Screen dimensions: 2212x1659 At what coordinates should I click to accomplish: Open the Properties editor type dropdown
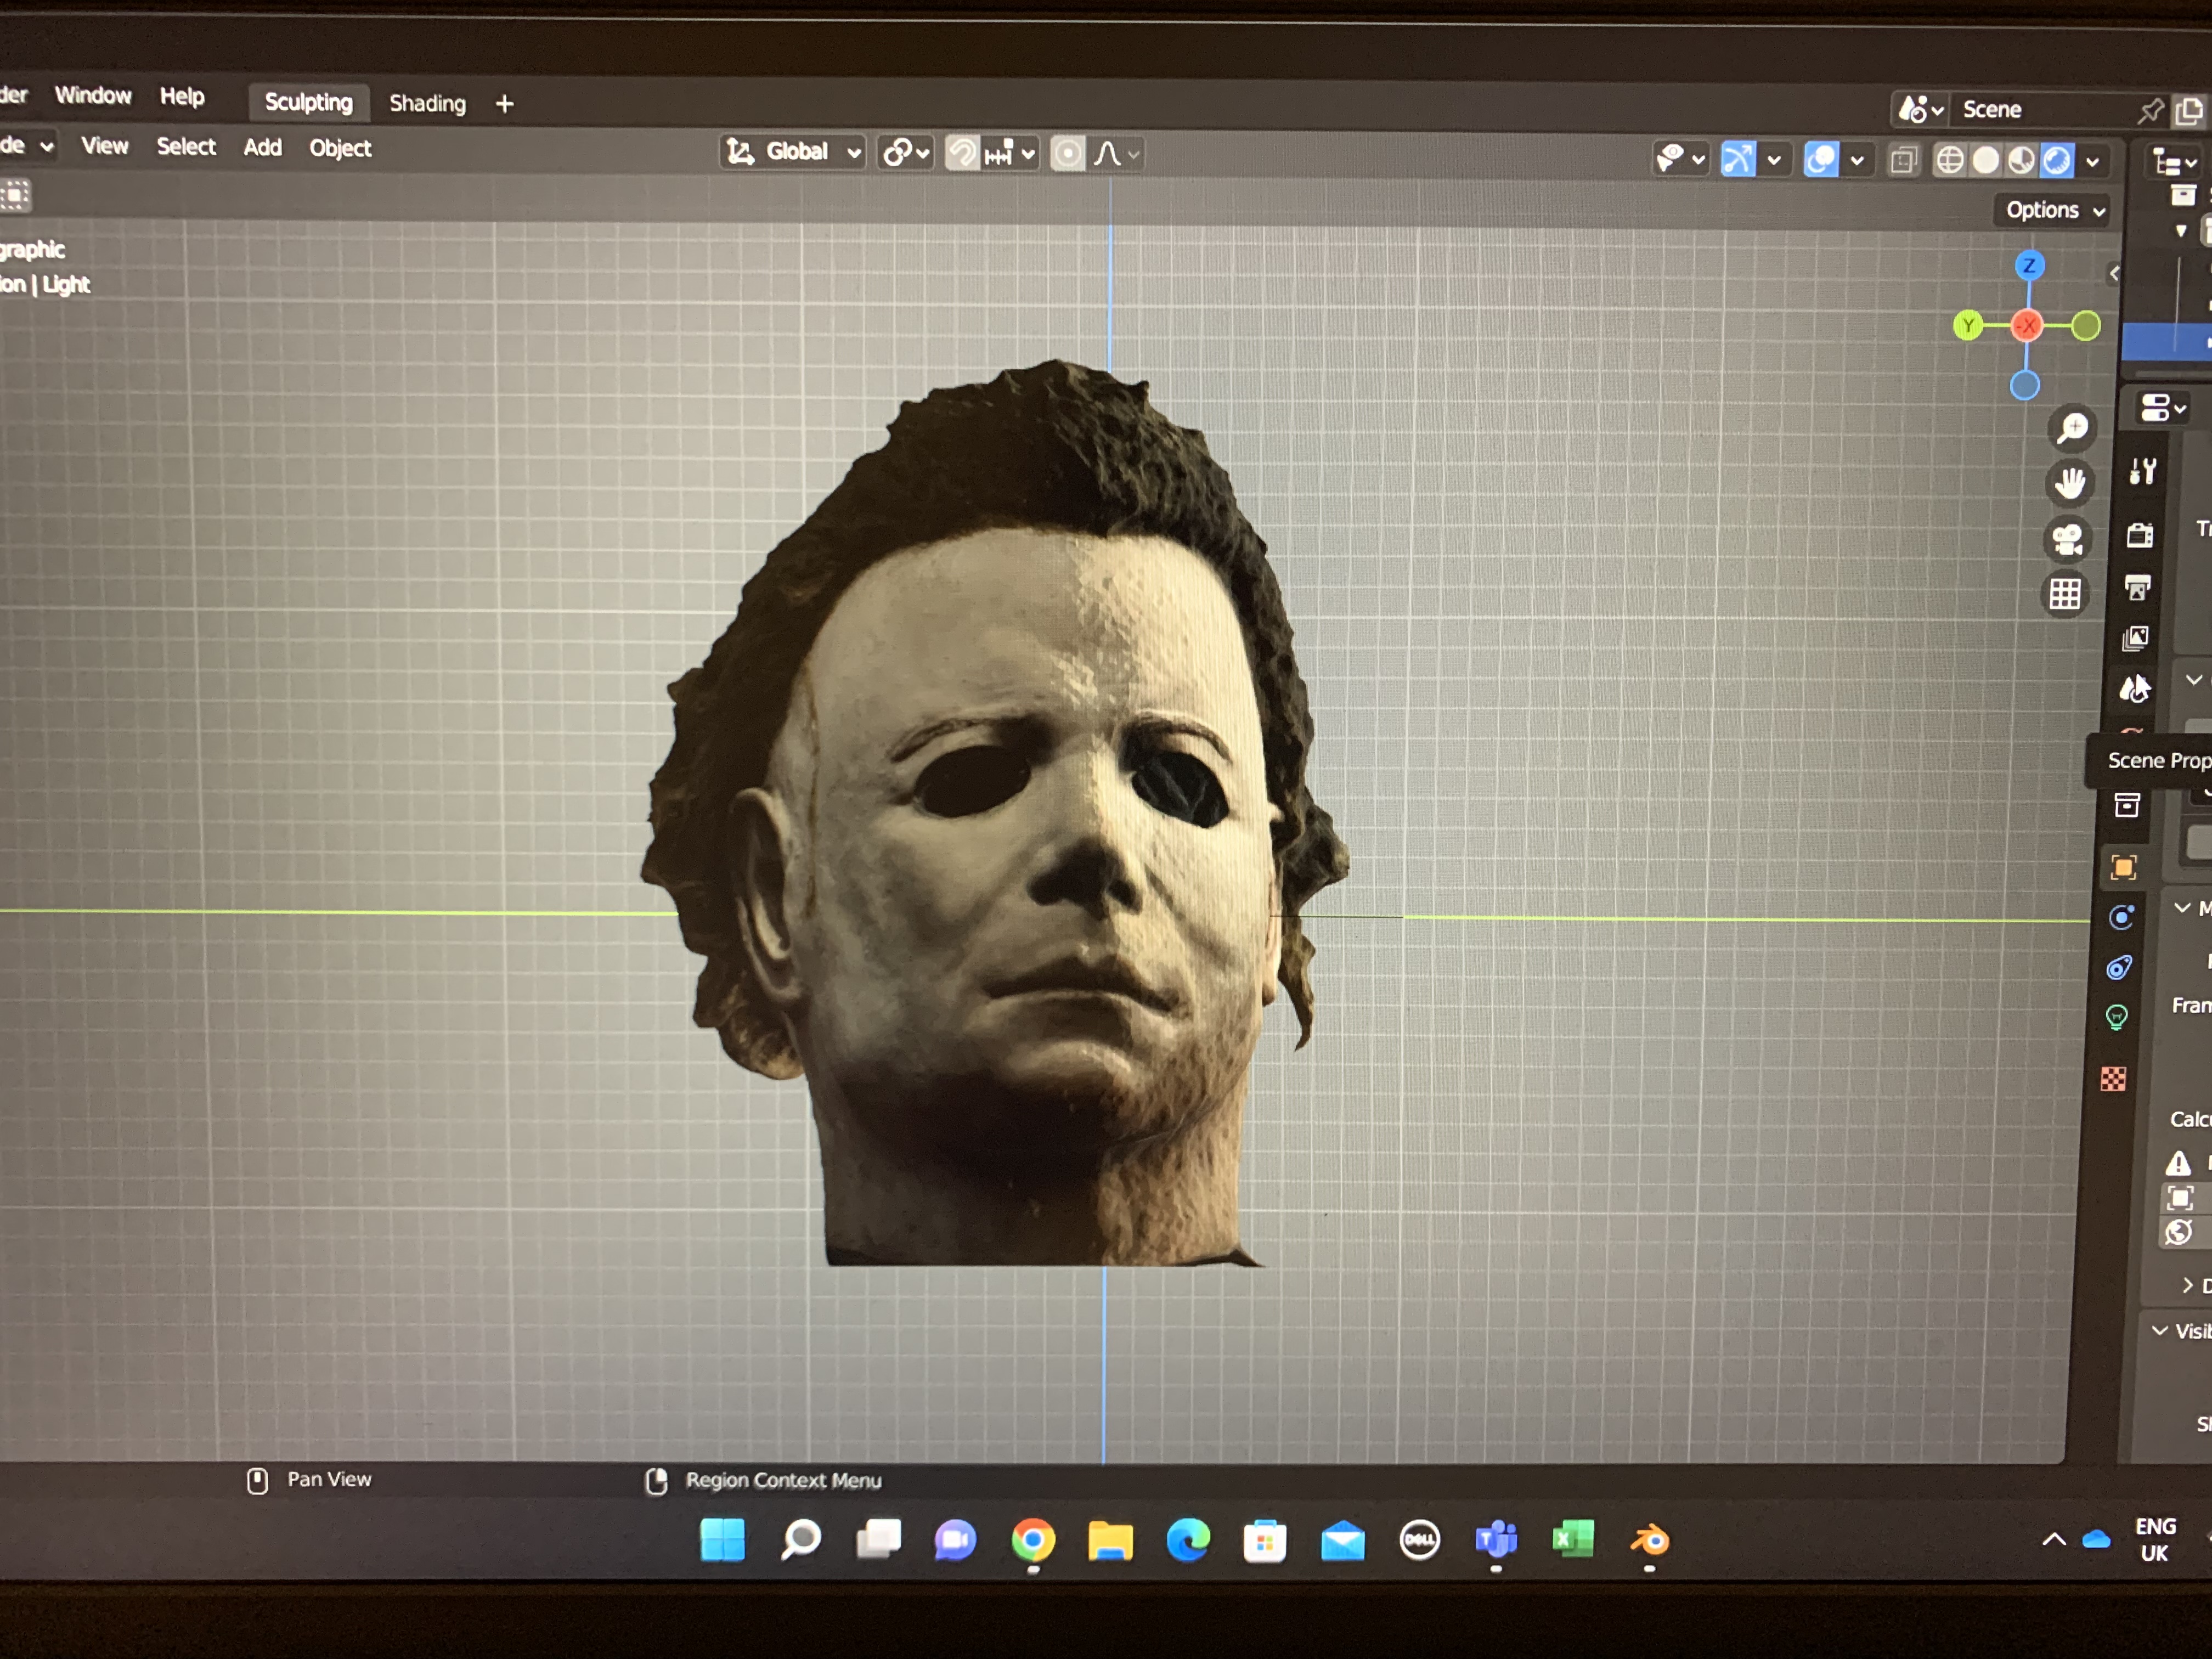pyautogui.click(x=2164, y=408)
